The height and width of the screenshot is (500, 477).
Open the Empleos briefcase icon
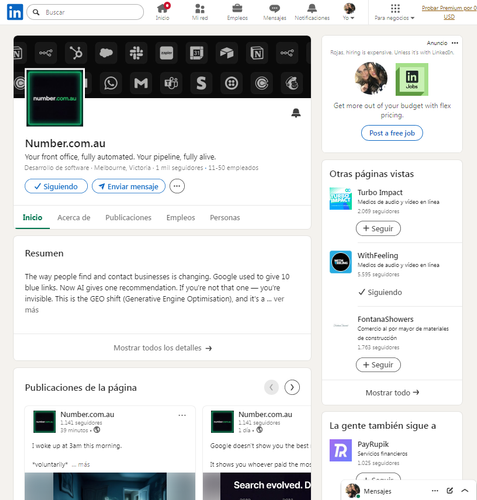pyautogui.click(x=237, y=12)
